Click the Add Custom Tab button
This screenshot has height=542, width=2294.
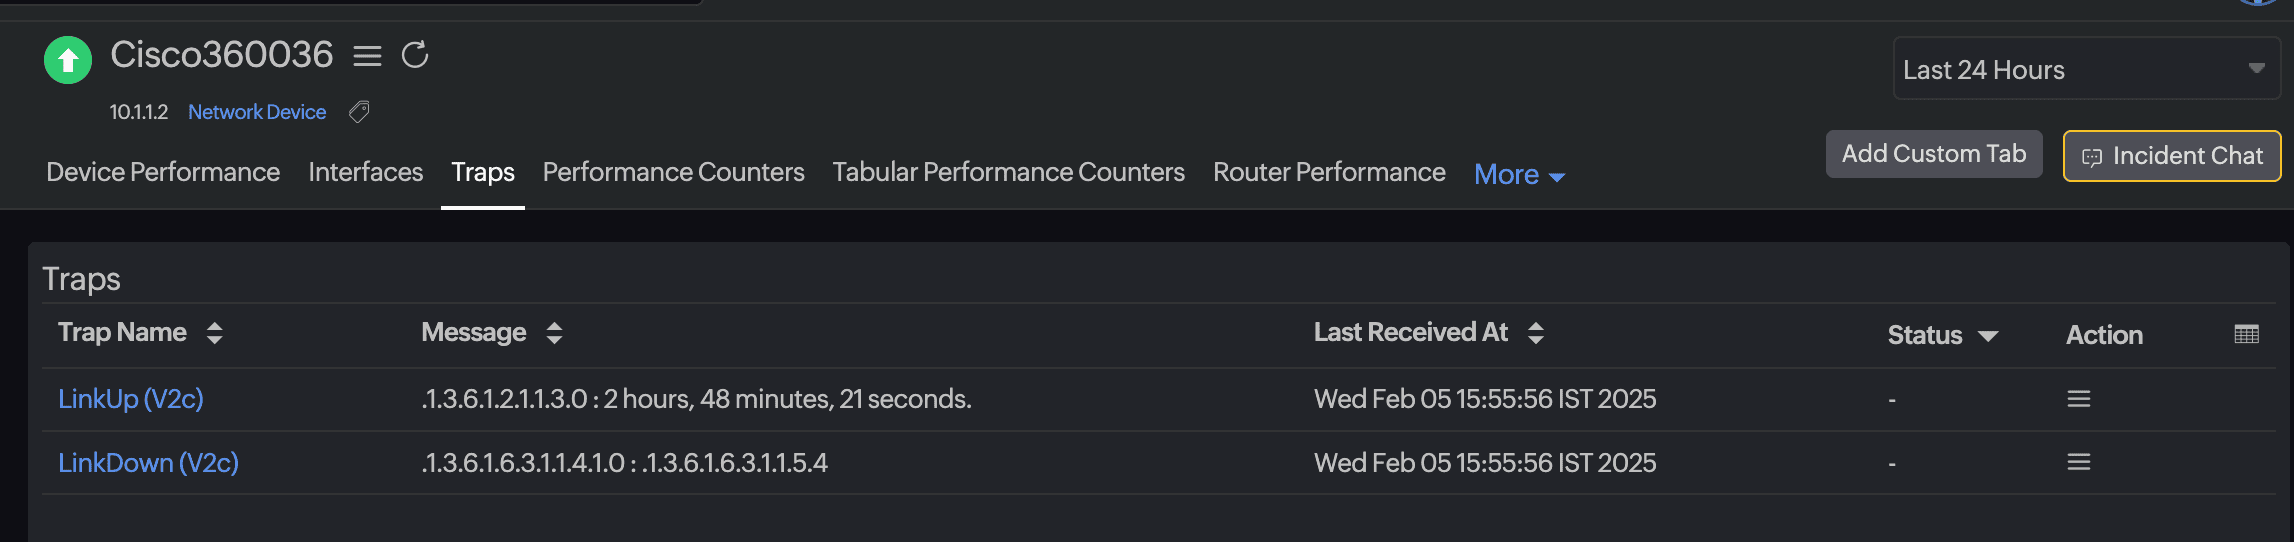(x=1933, y=154)
